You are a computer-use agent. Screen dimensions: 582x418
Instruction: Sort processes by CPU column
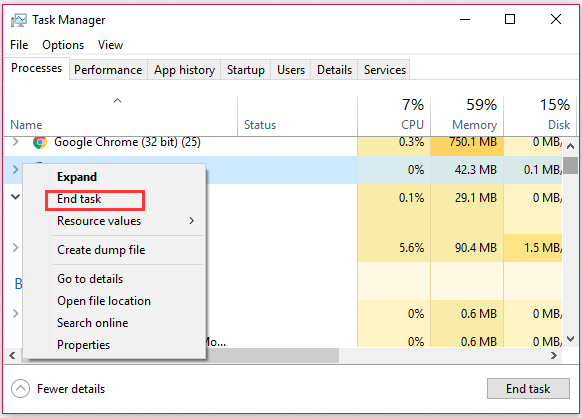point(394,115)
